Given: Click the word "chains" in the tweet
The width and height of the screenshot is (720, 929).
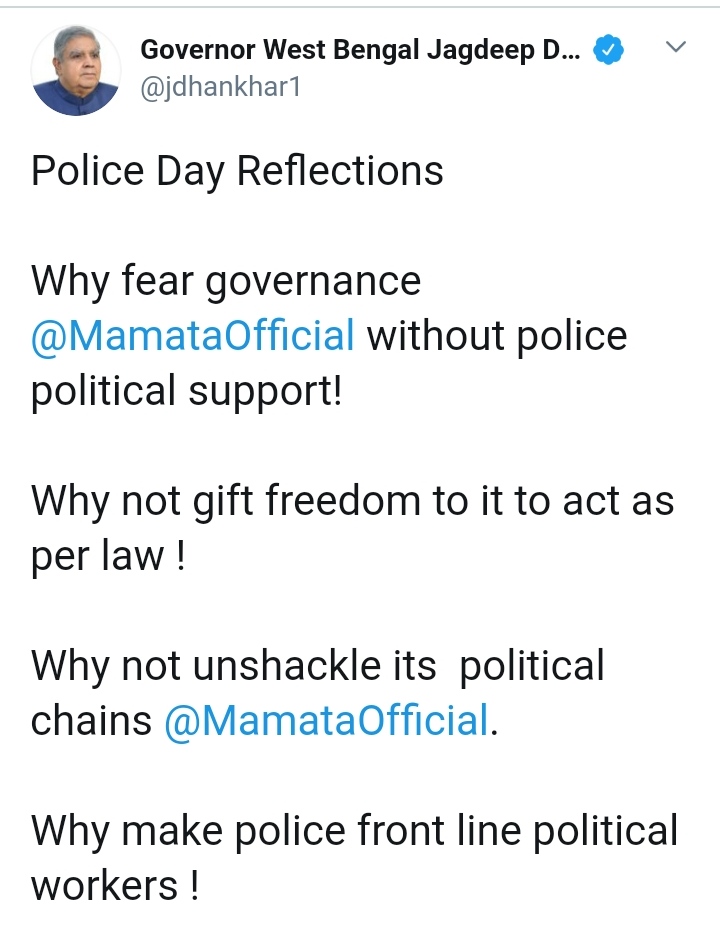Looking at the screenshot, I should pos(92,720).
